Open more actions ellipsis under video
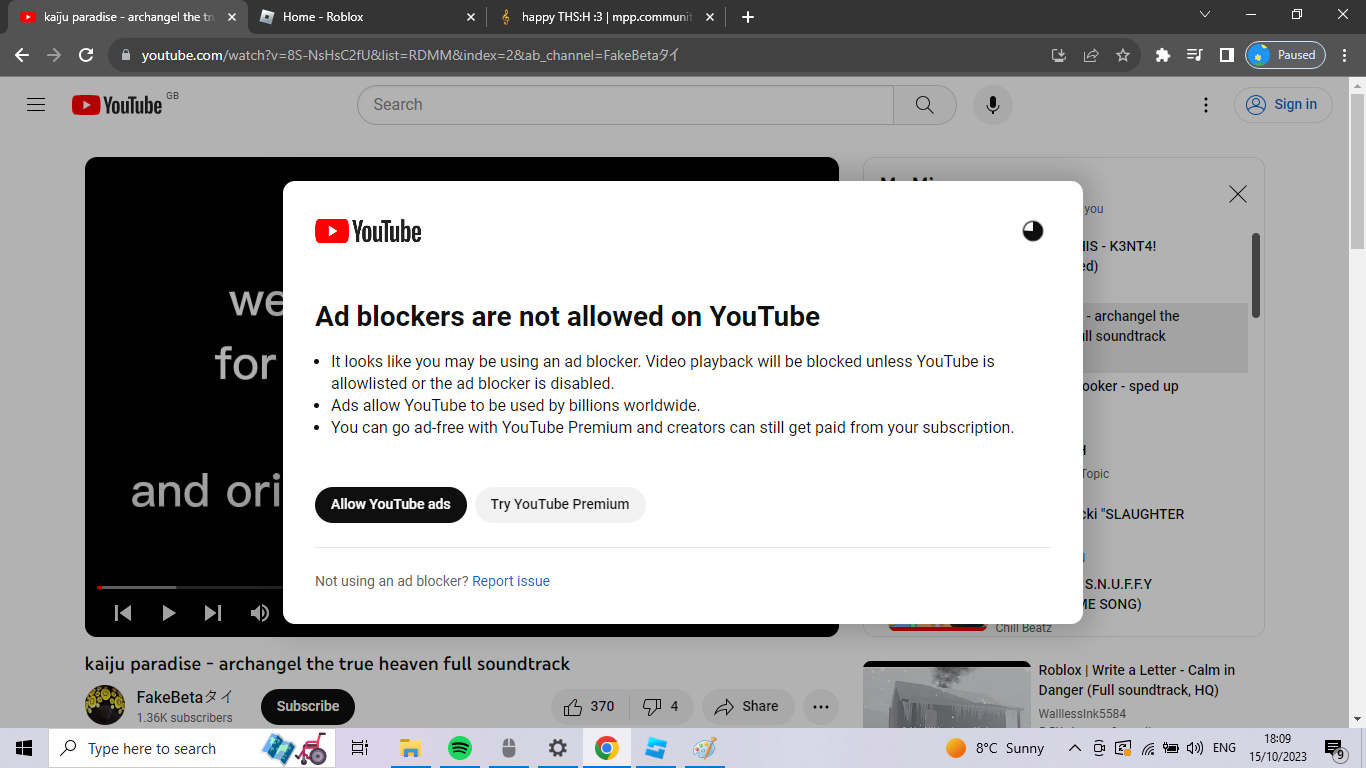The width and height of the screenshot is (1366, 768). [821, 706]
